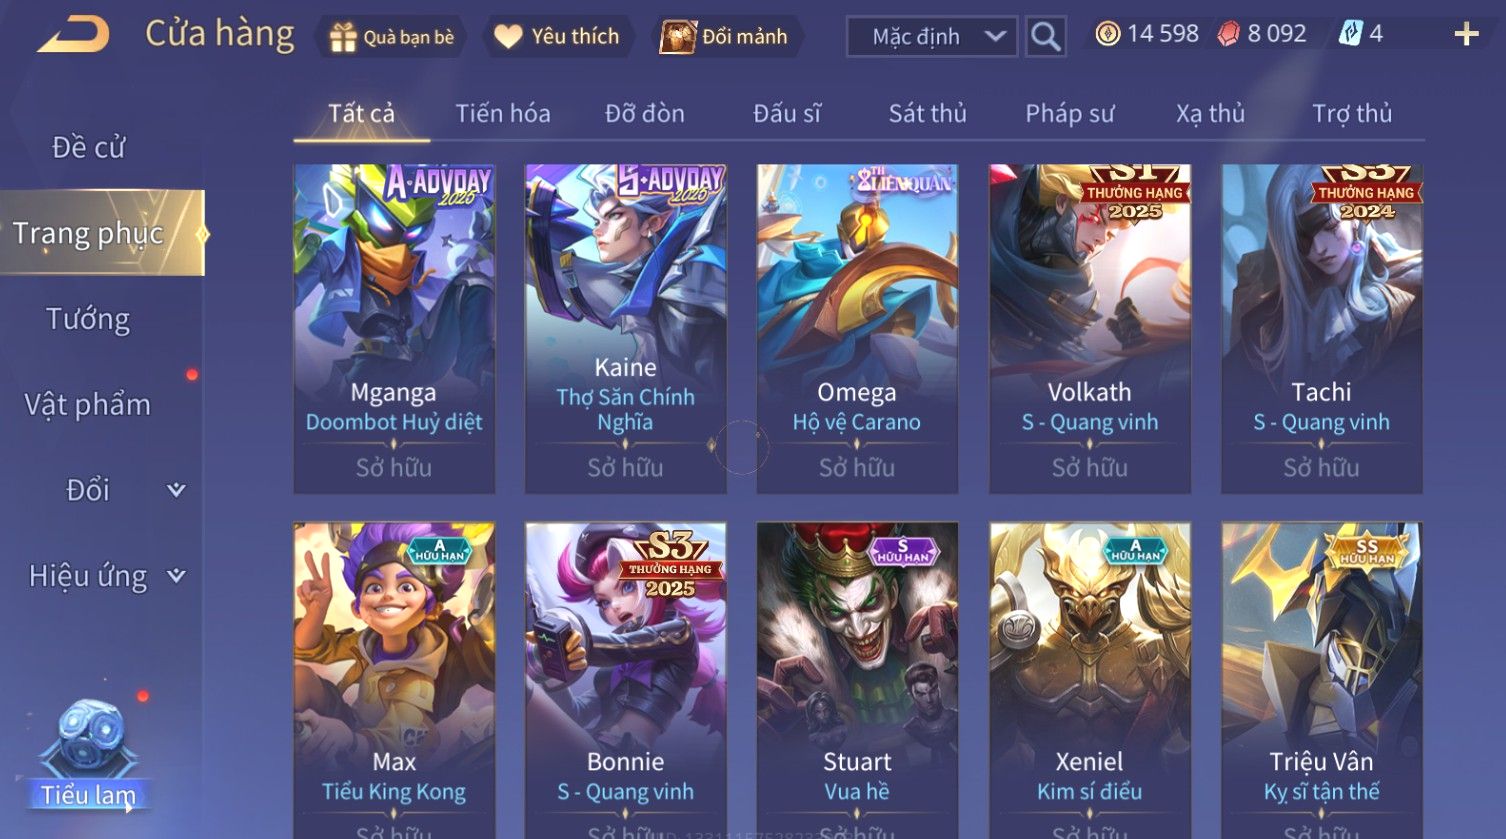Open Yêu thích heart favorites
Screen dimensions: 1506x839
pos(559,37)
